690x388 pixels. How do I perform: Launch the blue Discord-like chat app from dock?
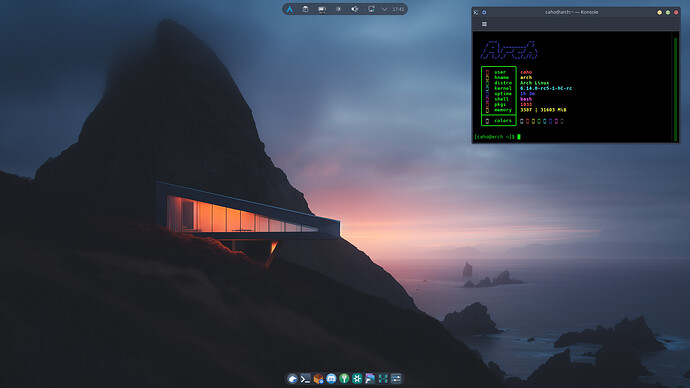click(x=331, y=378)
